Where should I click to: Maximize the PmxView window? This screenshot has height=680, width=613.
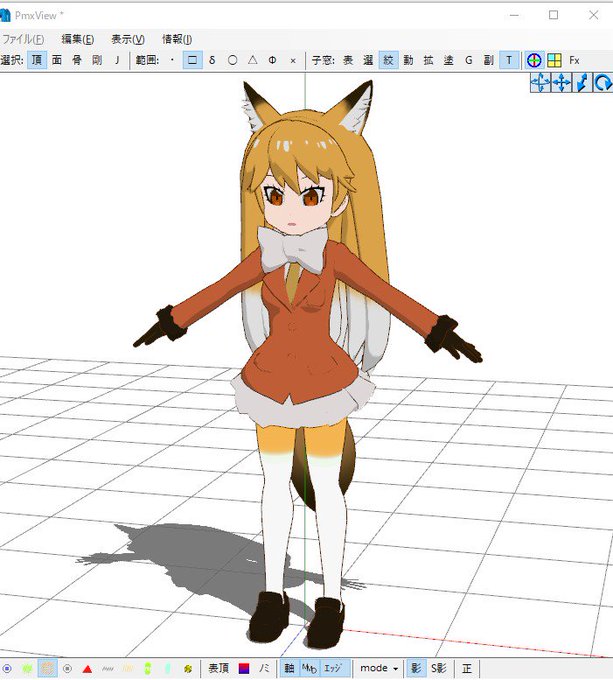point(554,15)
